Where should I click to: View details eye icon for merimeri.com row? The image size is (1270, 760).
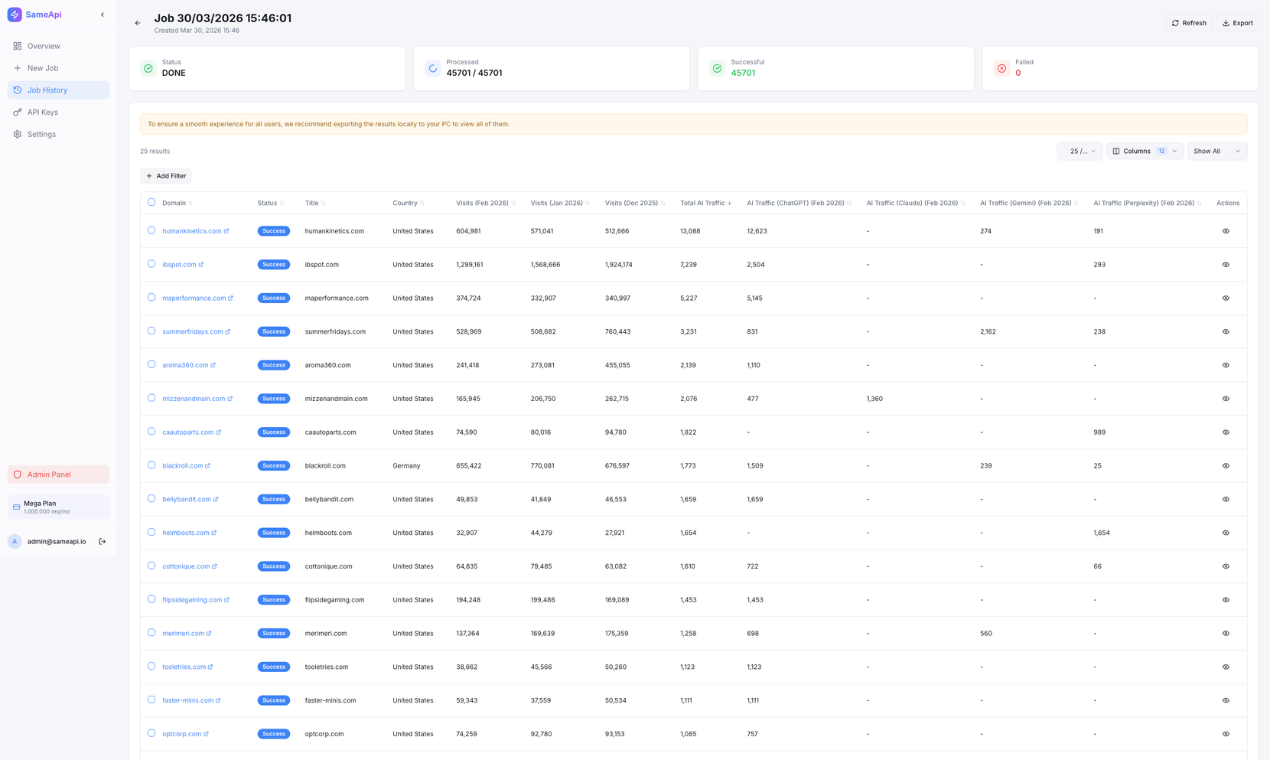coord(1226,633)
